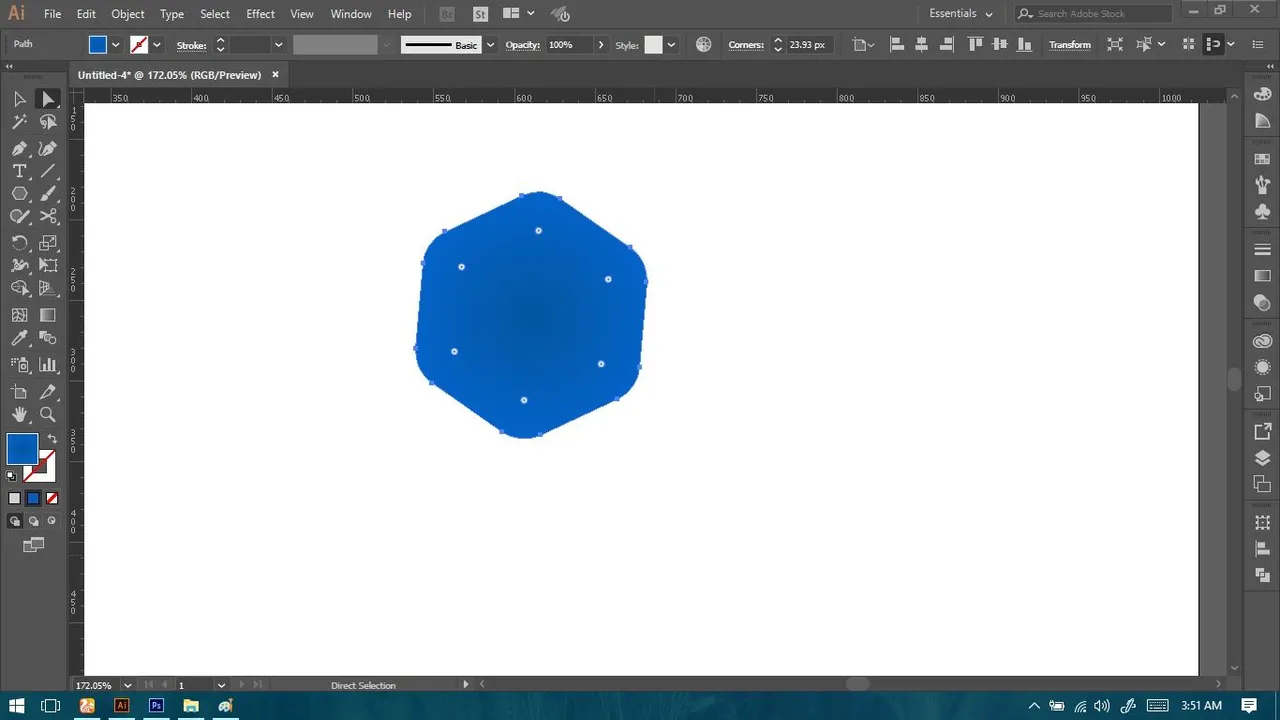Screen dimensions: 1280x720
Task: Enable Draw Normal mode
Action: (x=14, y=521)
